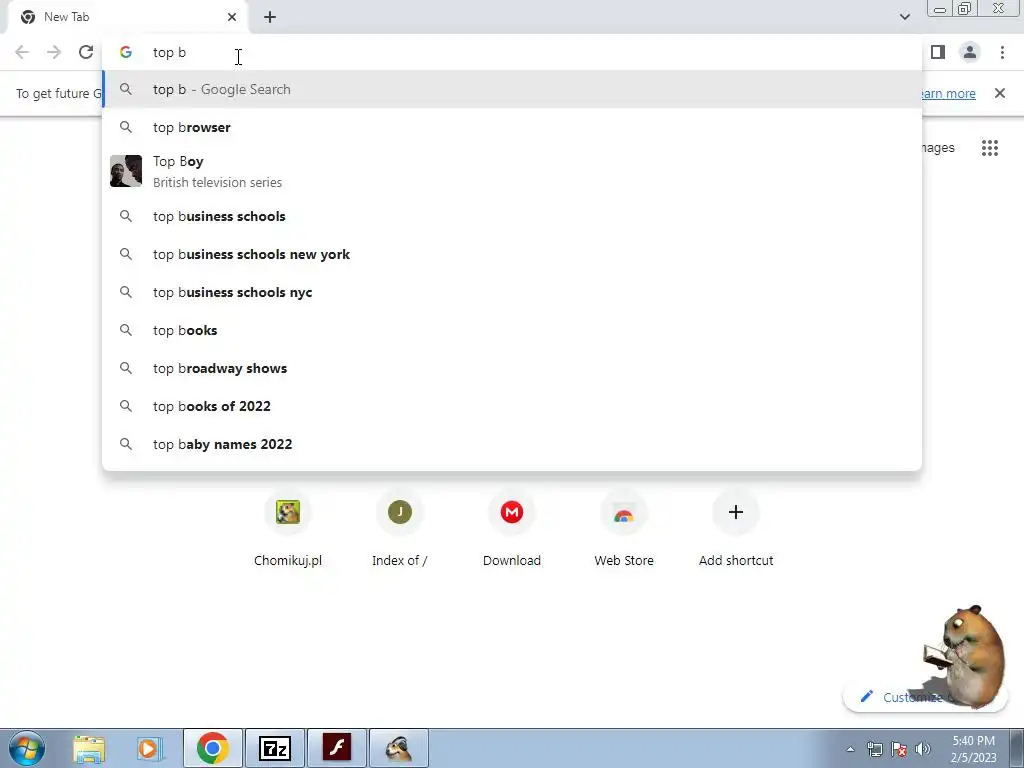Pick the 'Top Boy' television series suggestion

[x=512, y=171]
